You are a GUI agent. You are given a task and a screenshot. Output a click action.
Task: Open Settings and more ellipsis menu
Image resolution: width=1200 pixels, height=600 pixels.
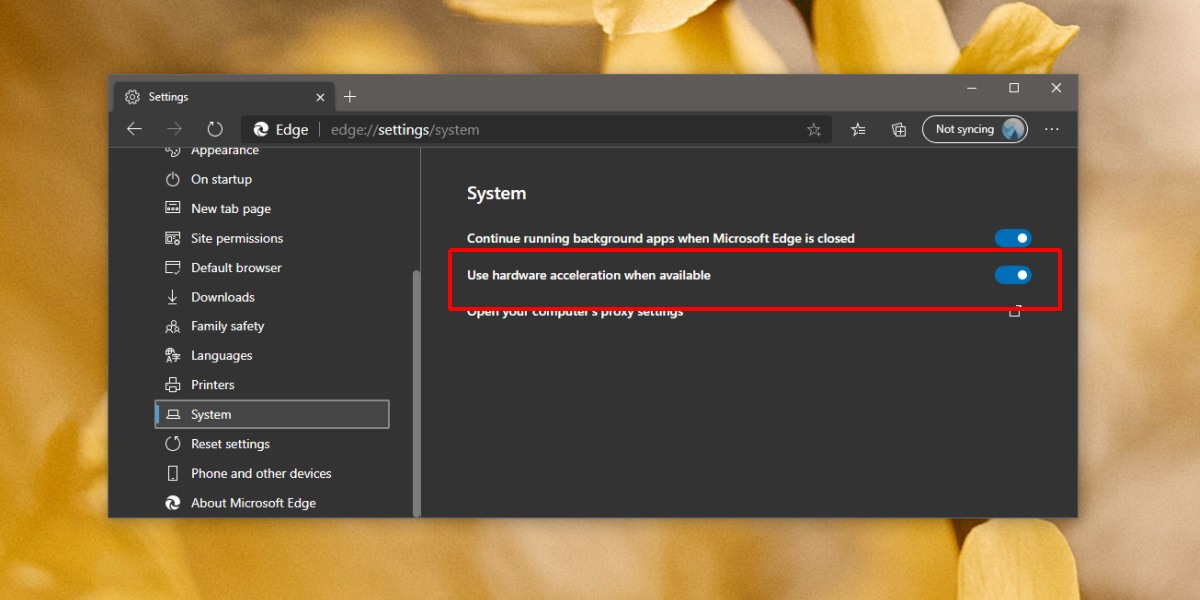click(1052, 129)
